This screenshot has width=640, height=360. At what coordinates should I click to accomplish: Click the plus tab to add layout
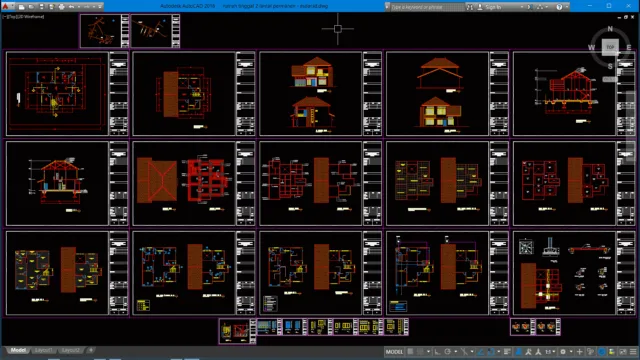coord(91,350)
